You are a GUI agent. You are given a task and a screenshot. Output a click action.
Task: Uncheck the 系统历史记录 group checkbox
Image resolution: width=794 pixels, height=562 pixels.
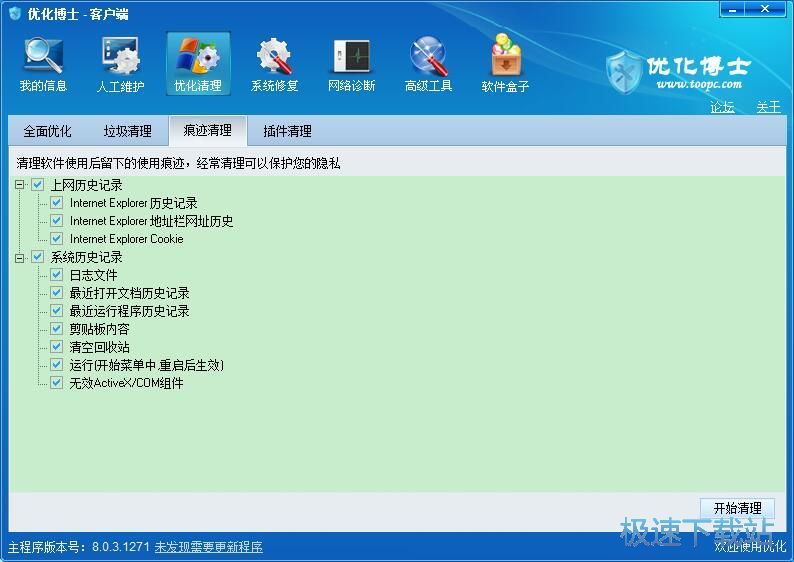tap(37, 257)
